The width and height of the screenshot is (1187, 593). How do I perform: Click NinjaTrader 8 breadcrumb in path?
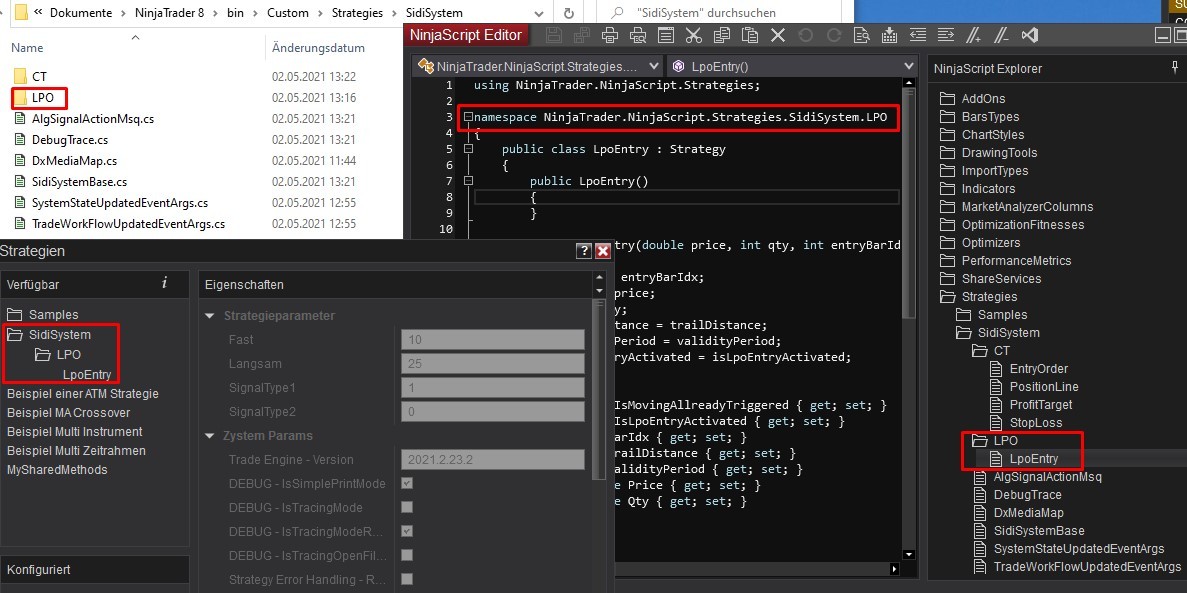(x=170, y=13)
